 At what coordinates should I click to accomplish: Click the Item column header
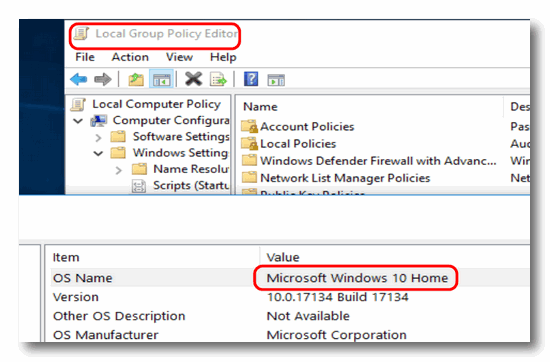66,257
